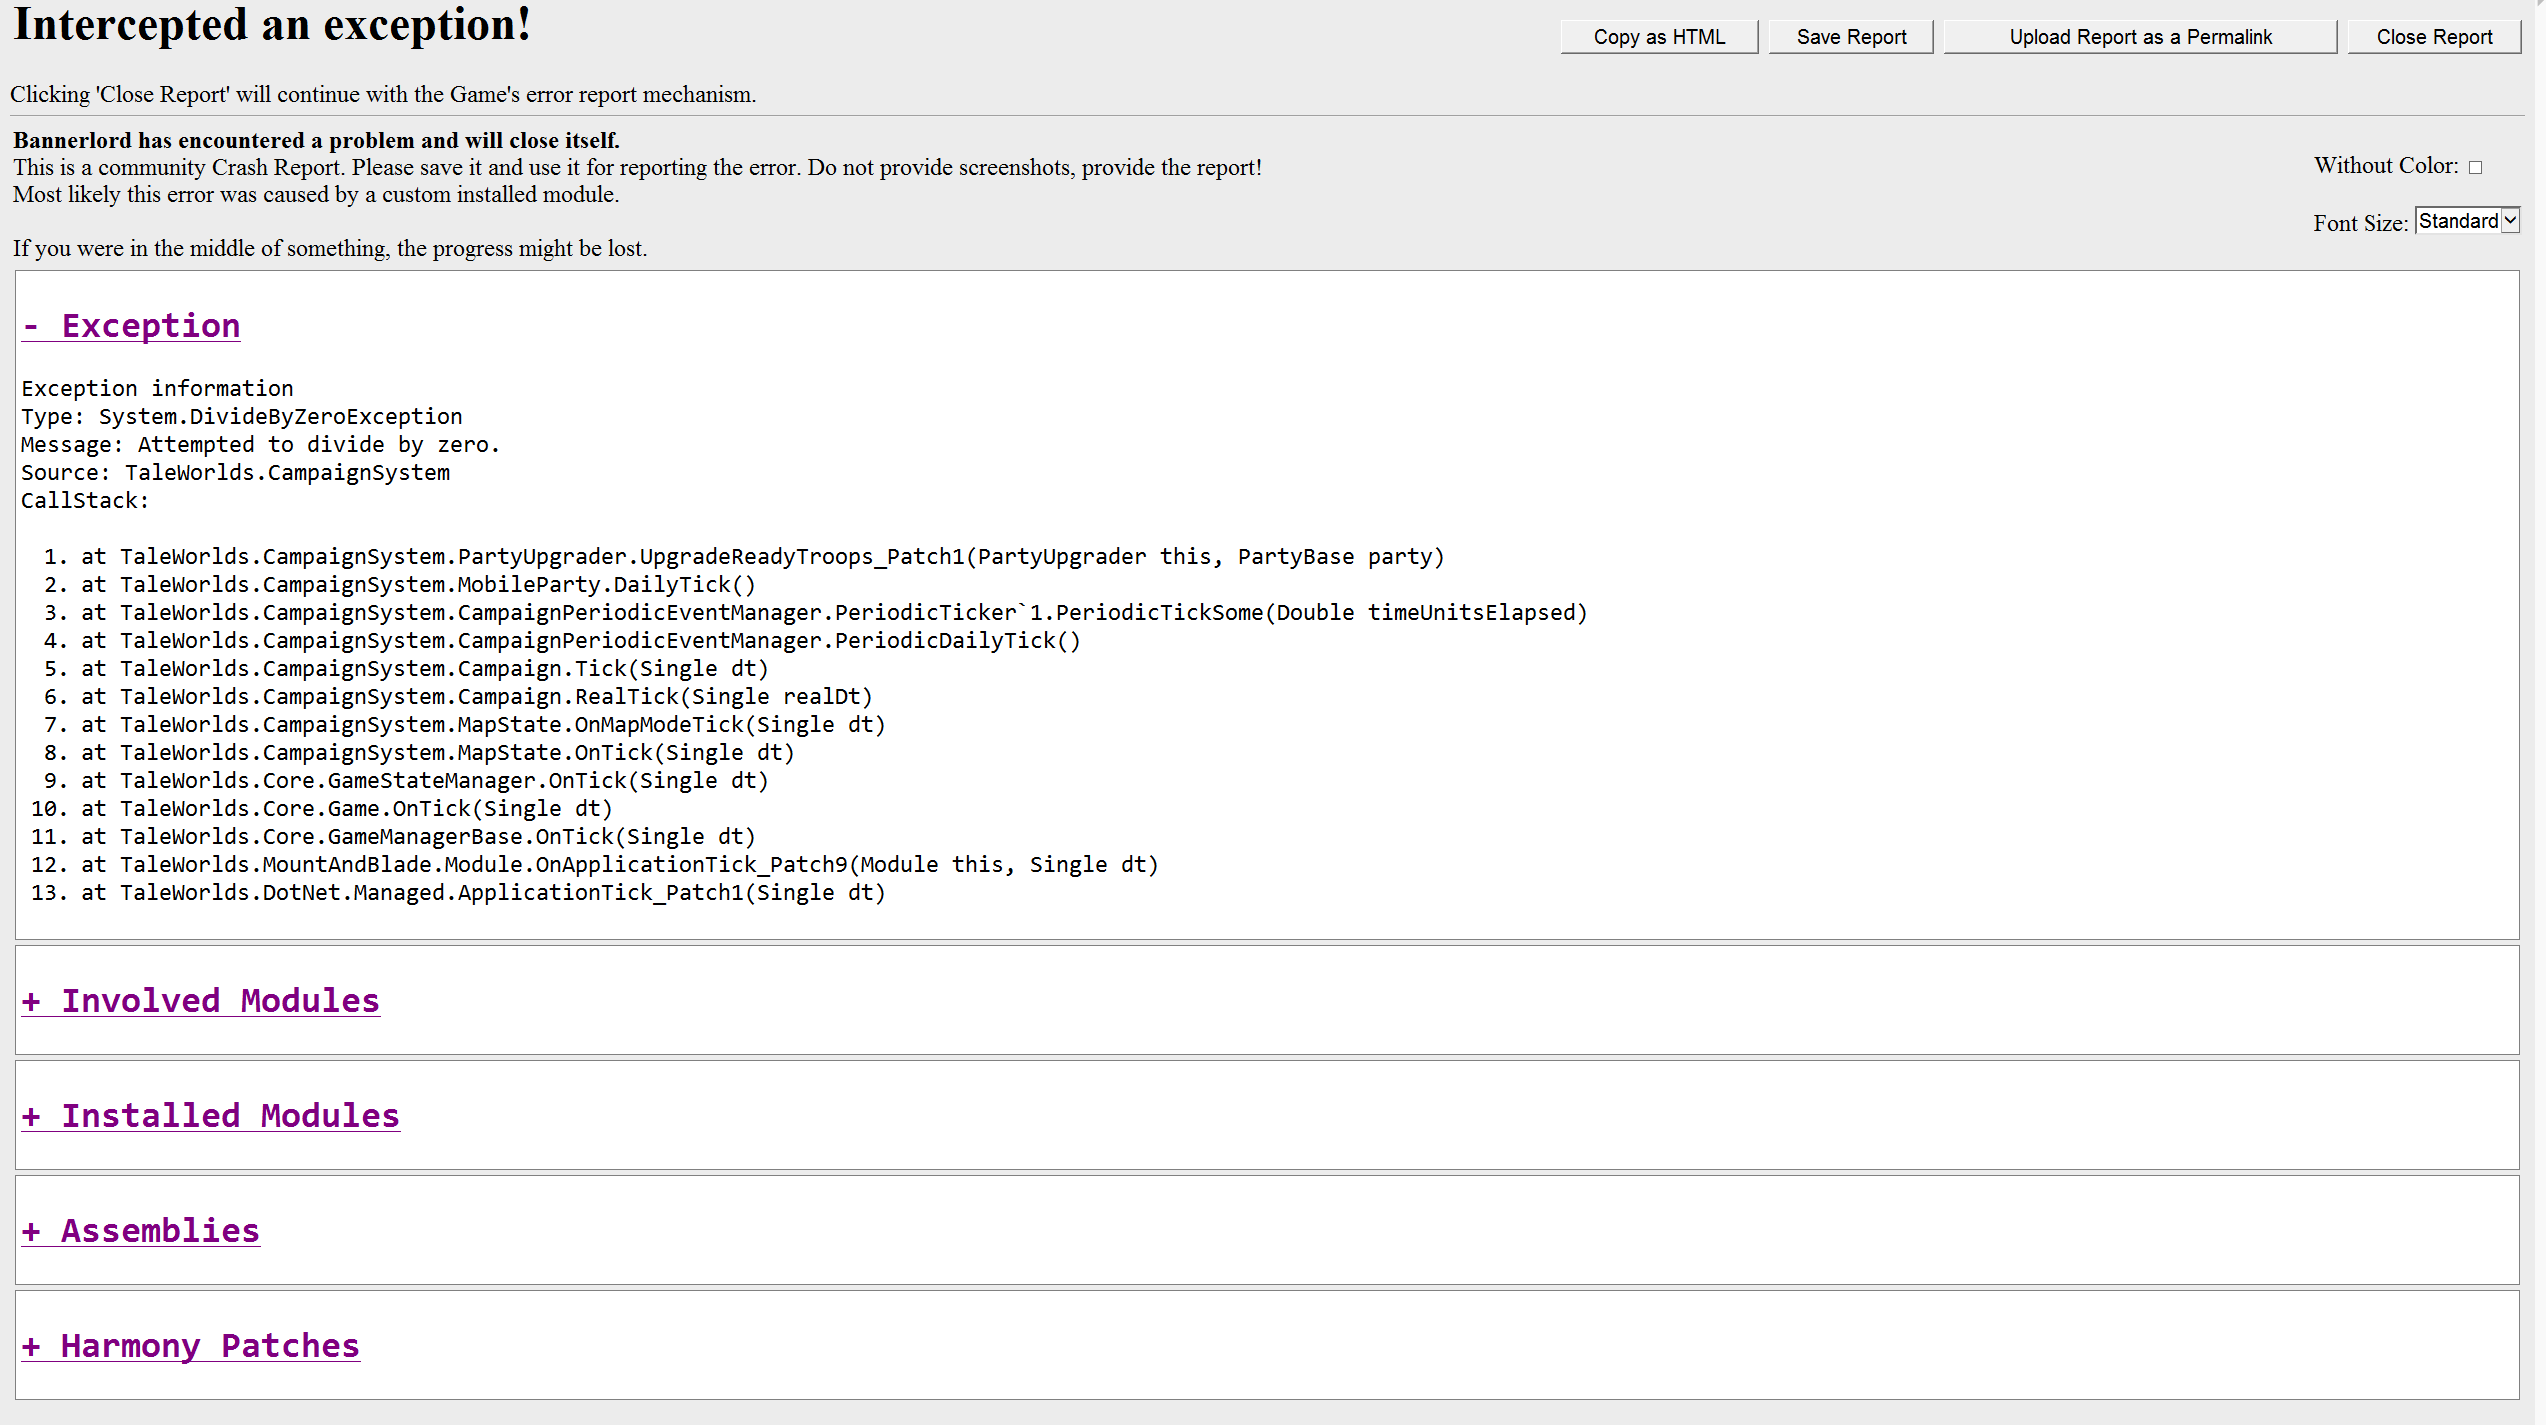
Task: Expand the Harmony Patches section
Action: tap(191, 1346)
